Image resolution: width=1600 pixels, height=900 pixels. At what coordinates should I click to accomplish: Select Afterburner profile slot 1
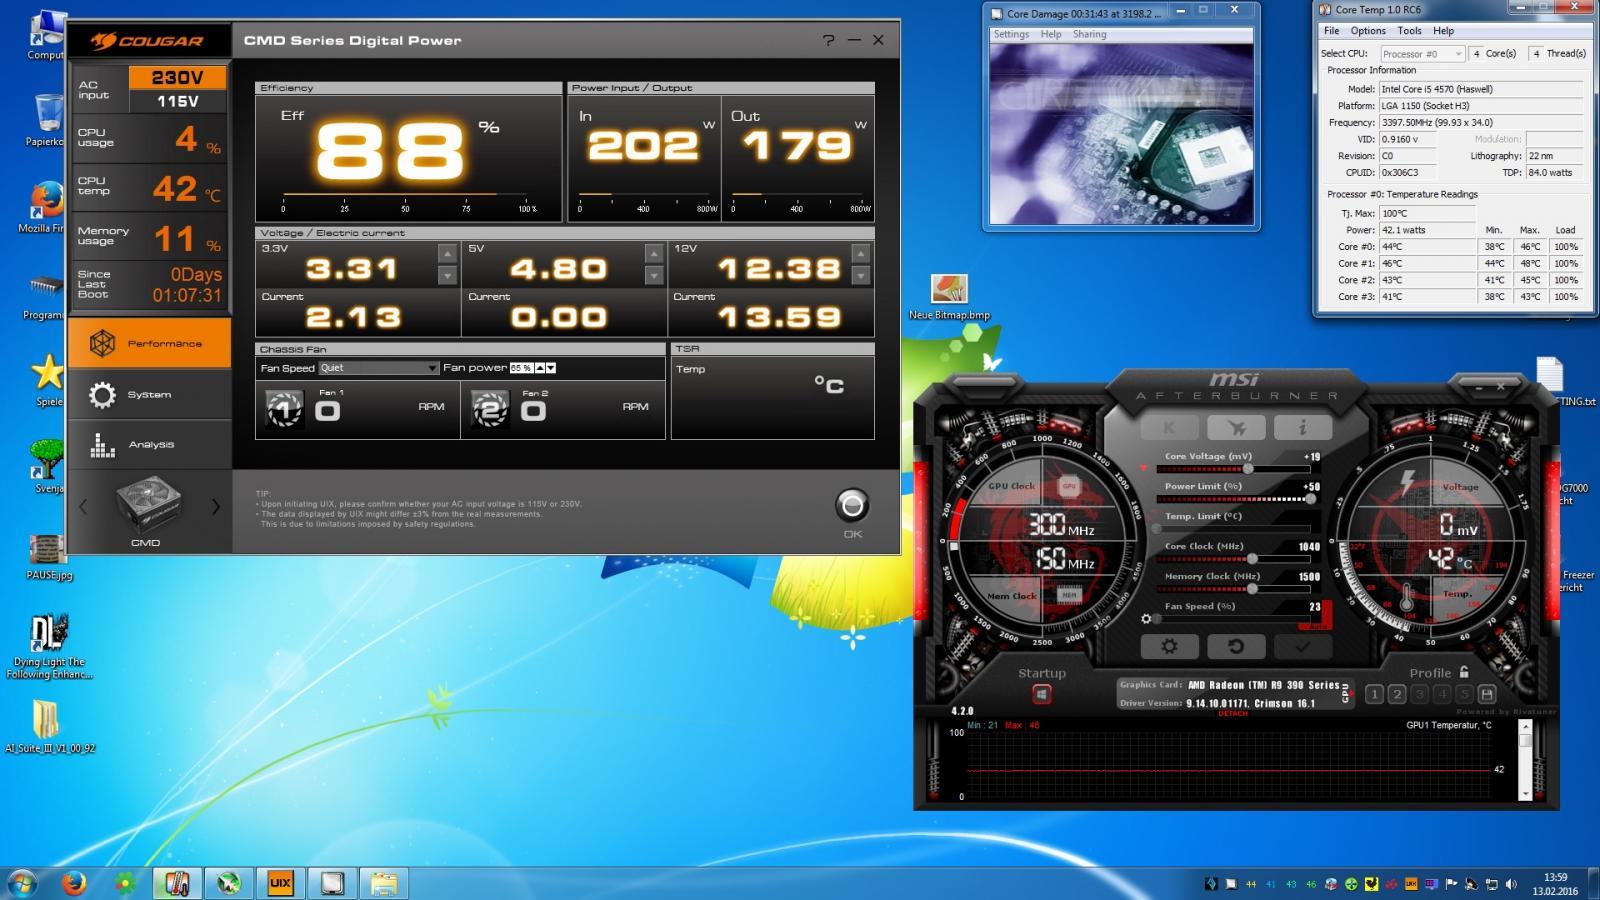(1374, 694)
